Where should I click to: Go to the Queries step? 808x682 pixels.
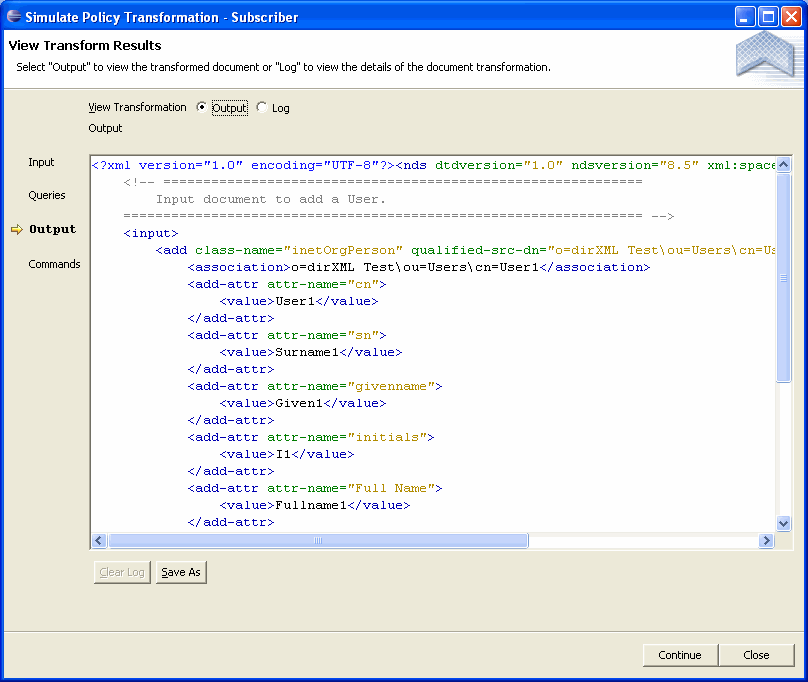click(47, 195)
